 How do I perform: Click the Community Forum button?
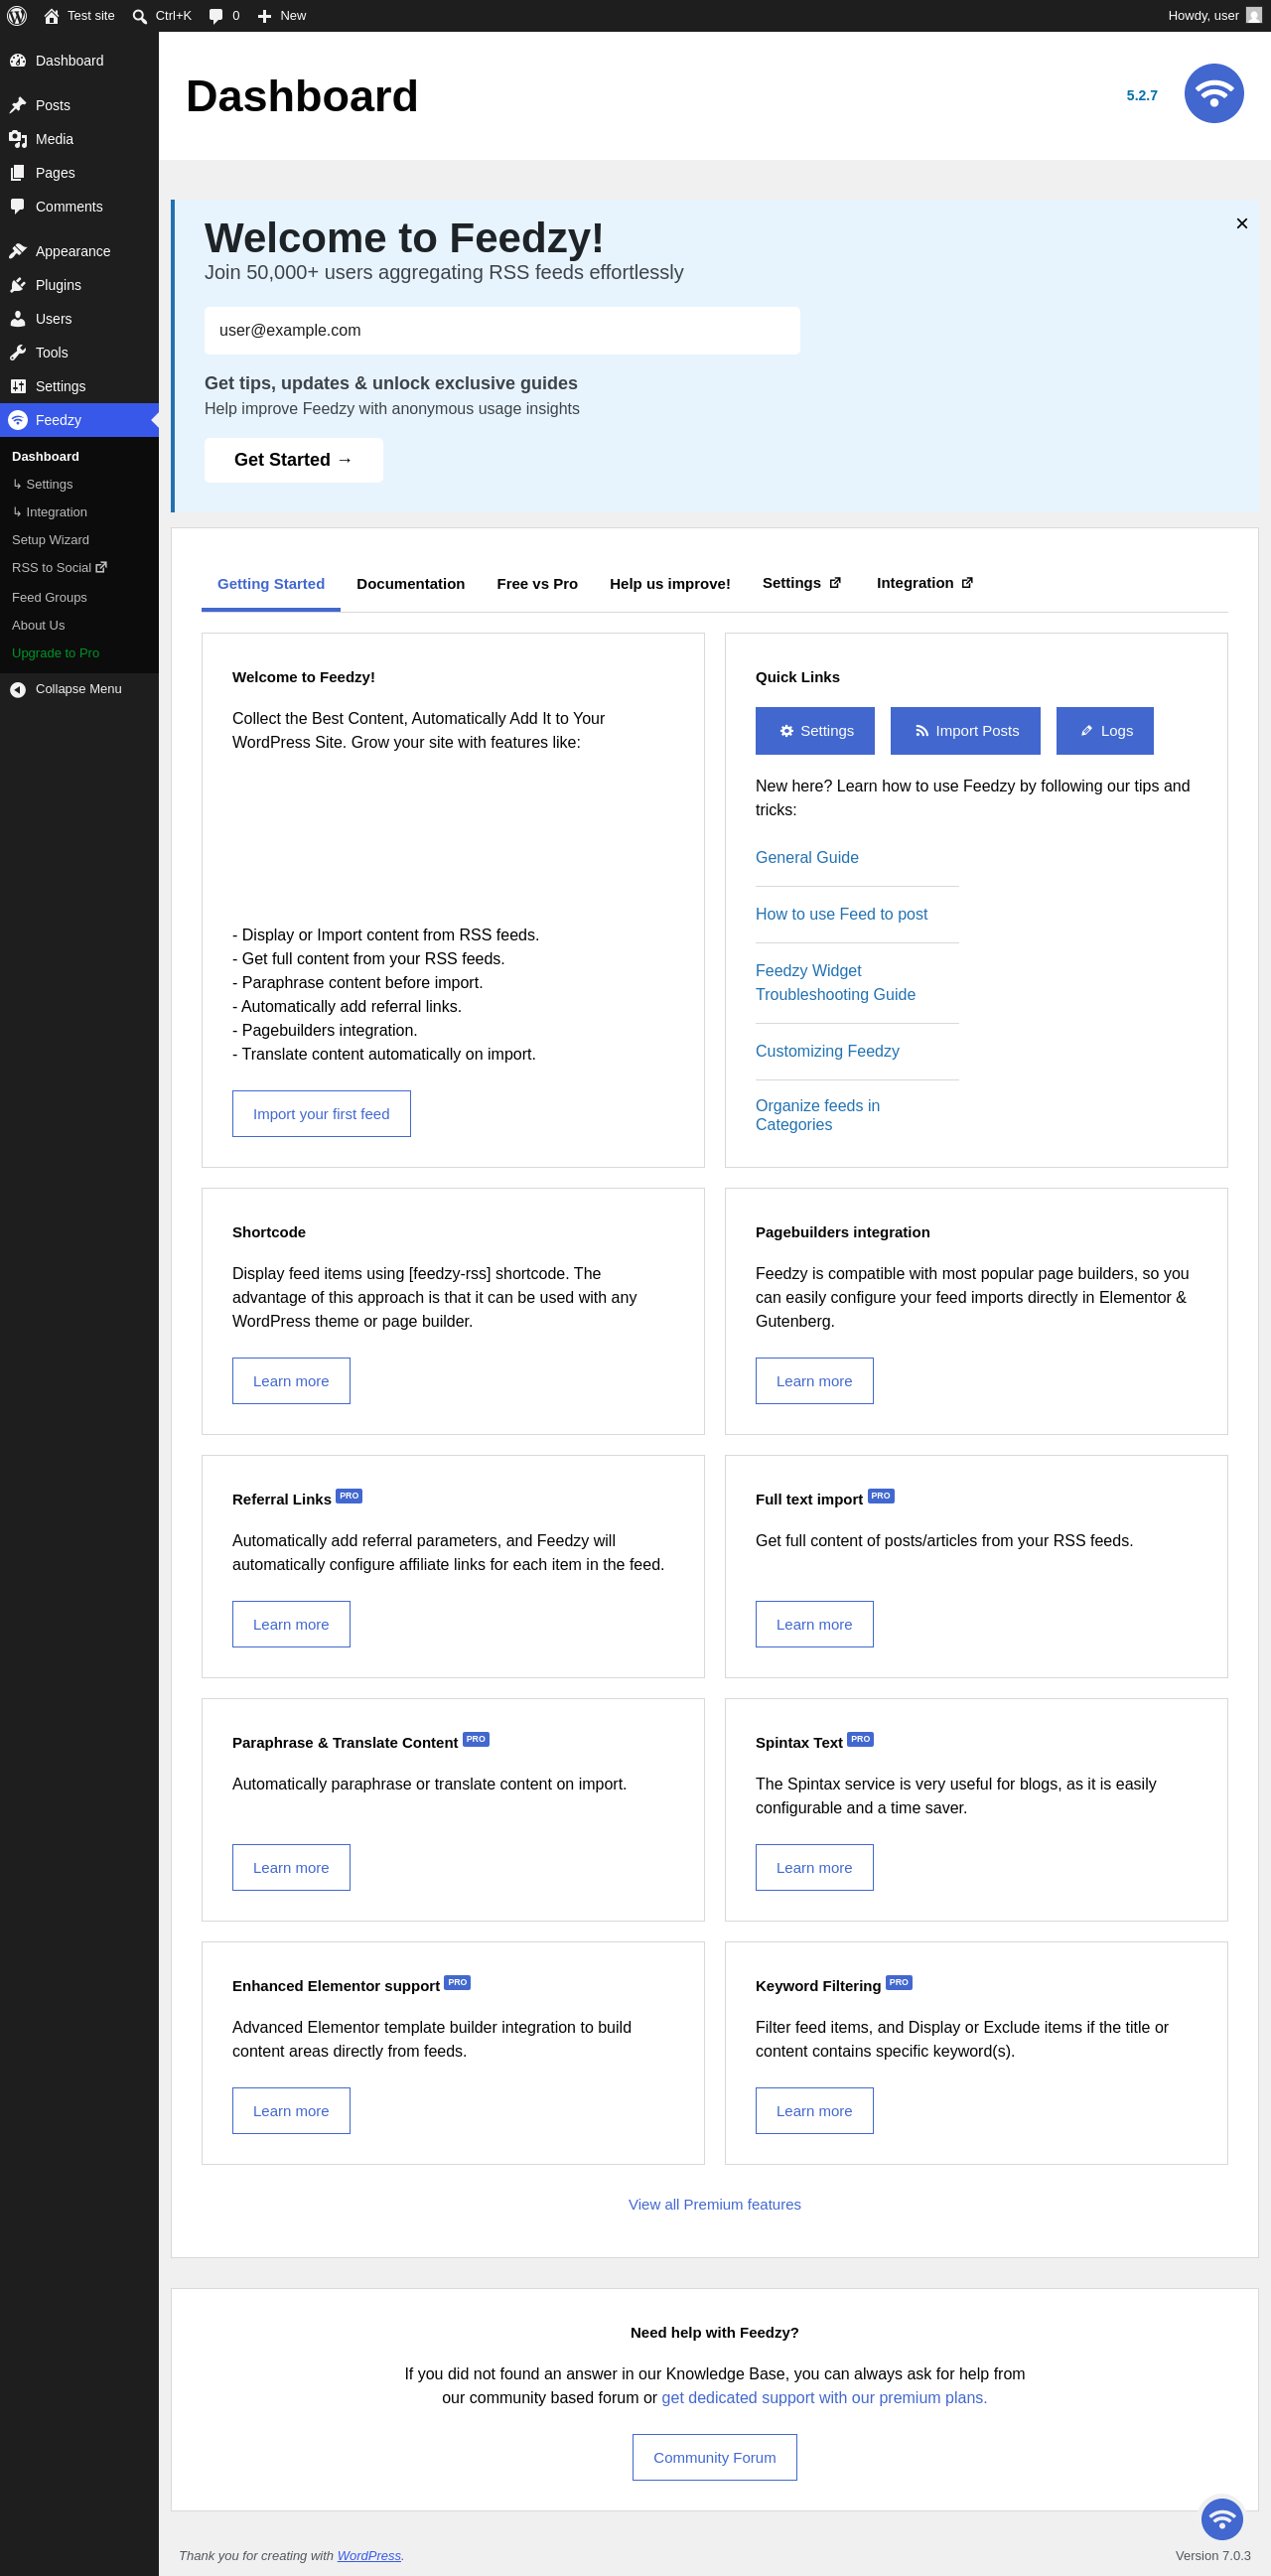pos(715,2457)
